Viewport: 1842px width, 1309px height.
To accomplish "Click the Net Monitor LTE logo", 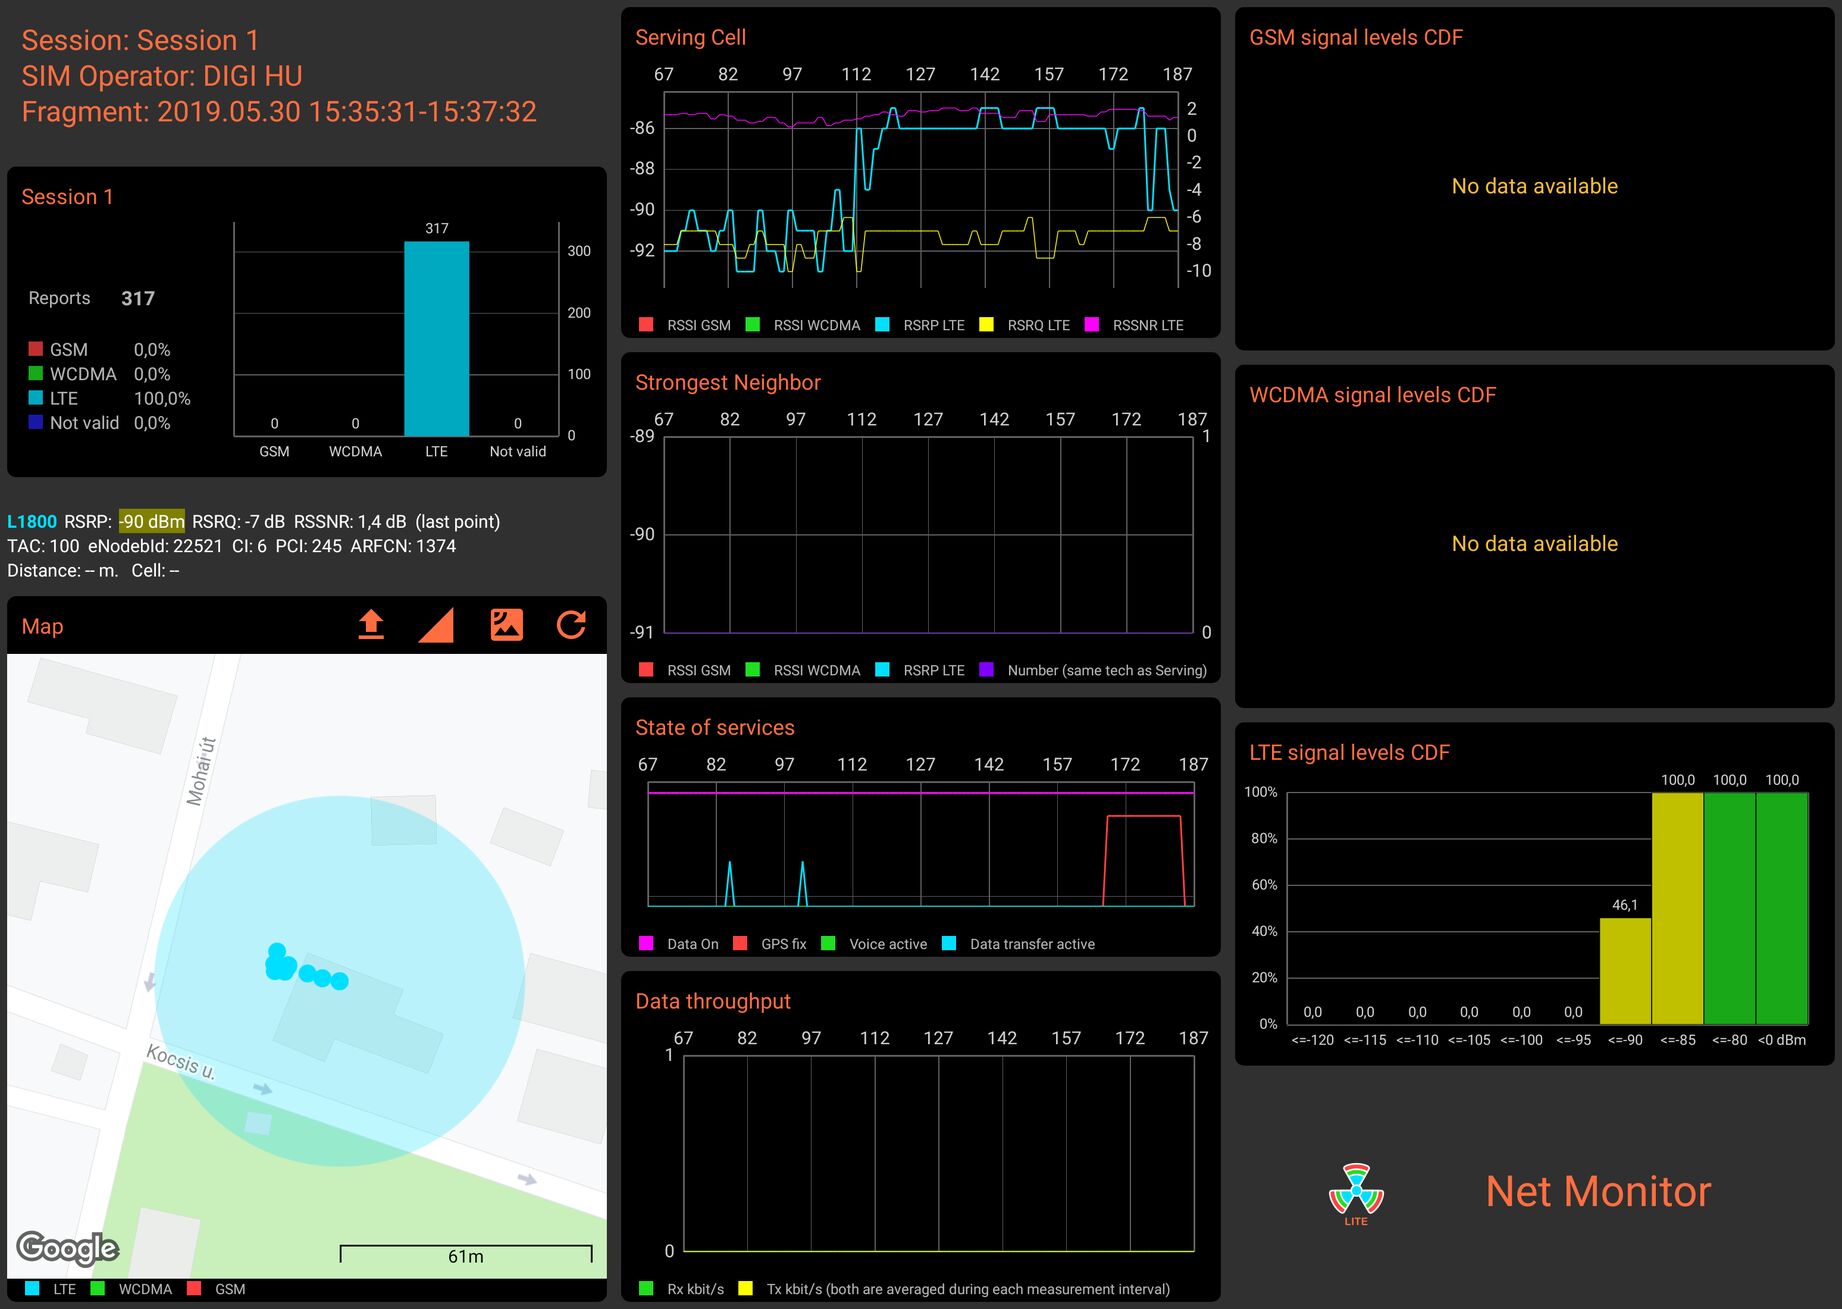I will click(1356, 1194).
